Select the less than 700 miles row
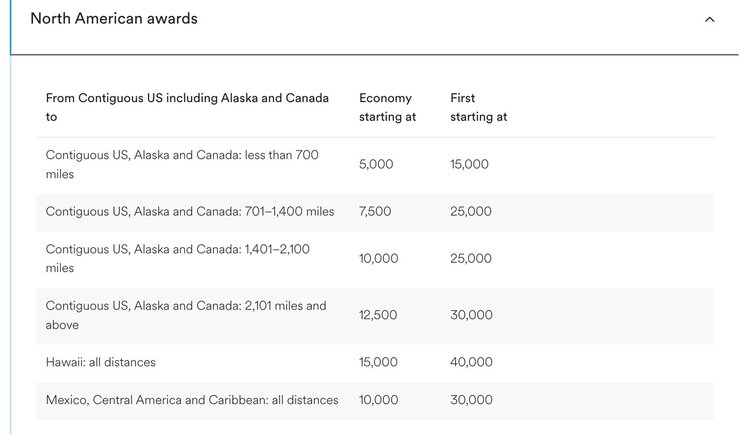 pyautogui.click(x=375, y=165)
